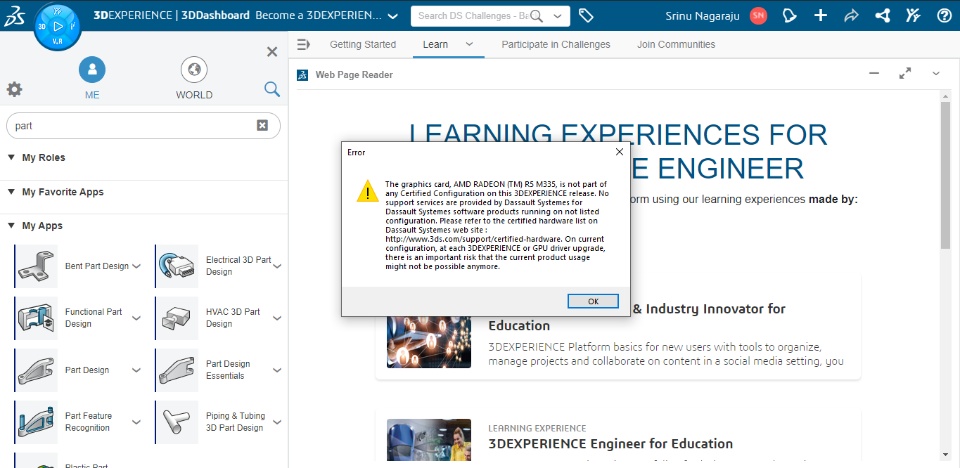Switch to Join Communities tab
This screenshot has height=468, width=960.
676,44
